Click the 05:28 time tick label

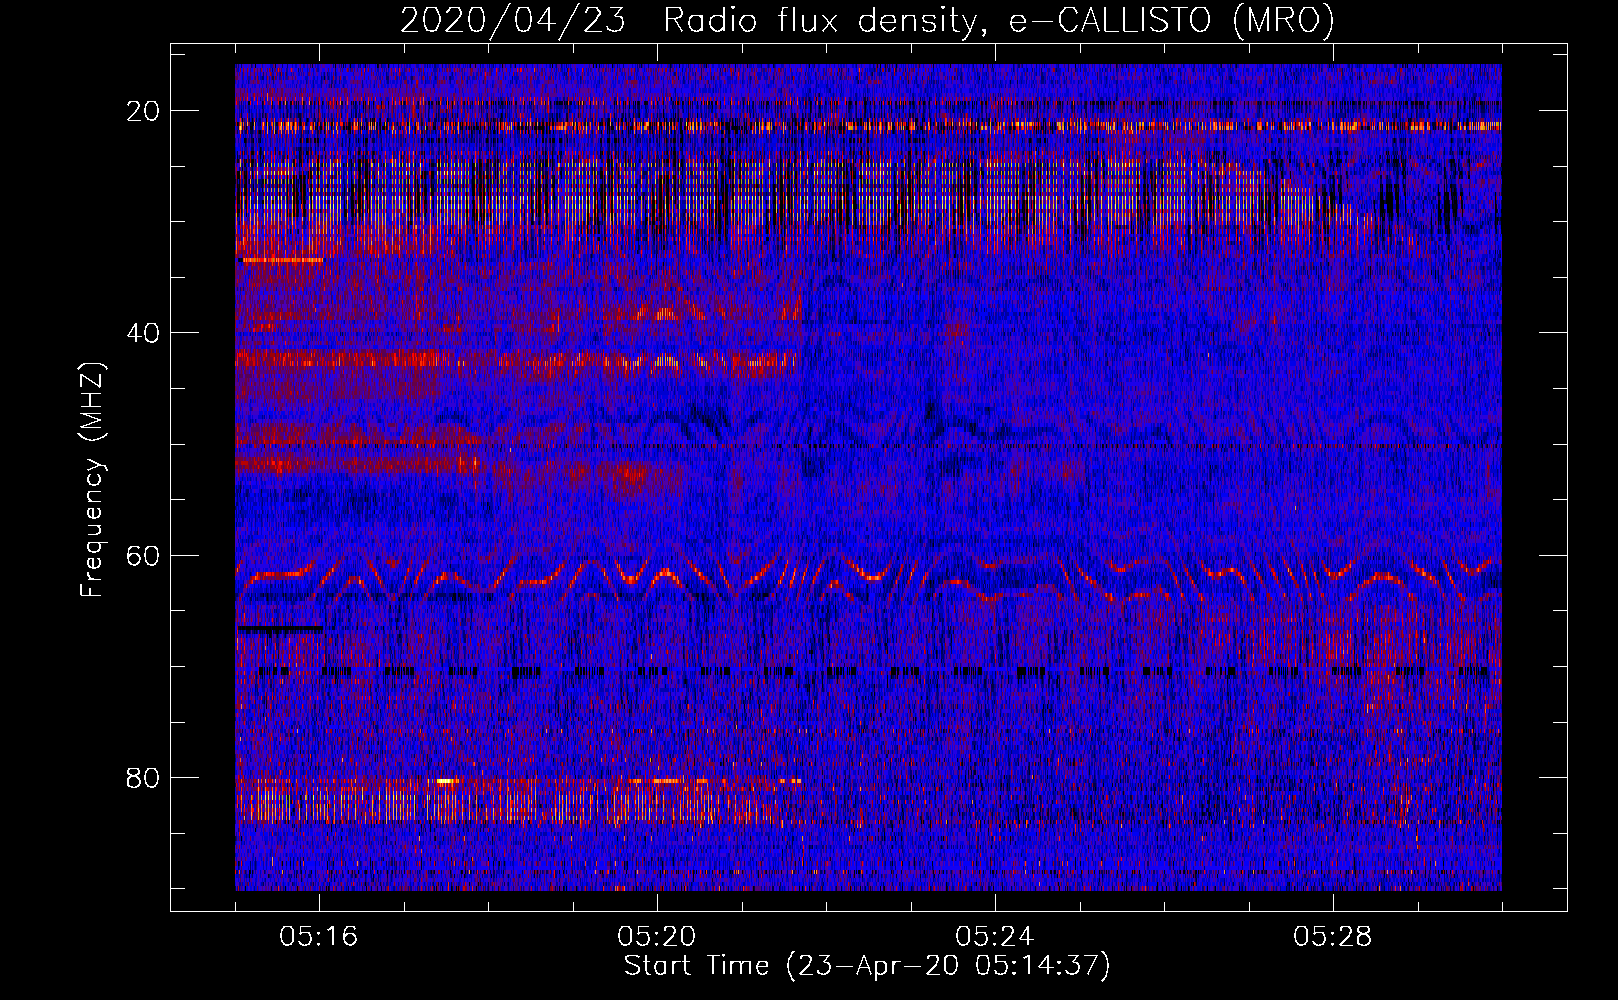tap(1333, 937)
